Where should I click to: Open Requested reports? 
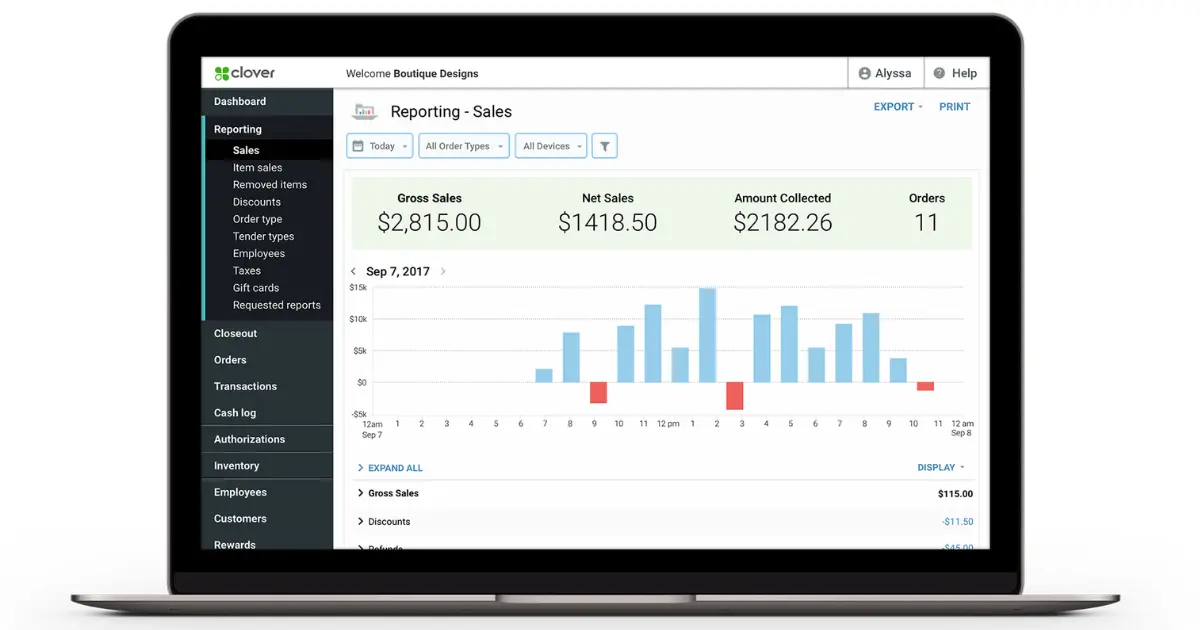(x=277, y=305)
